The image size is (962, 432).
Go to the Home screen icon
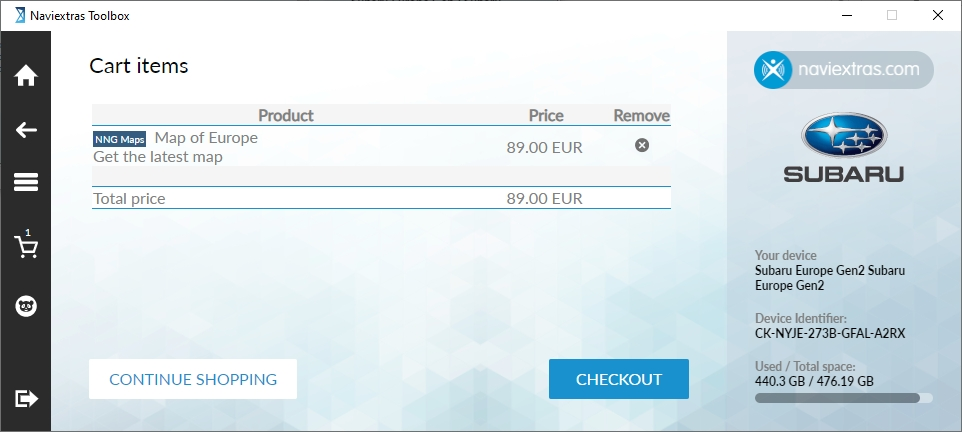pyautogui.click(x=26, y=75)
